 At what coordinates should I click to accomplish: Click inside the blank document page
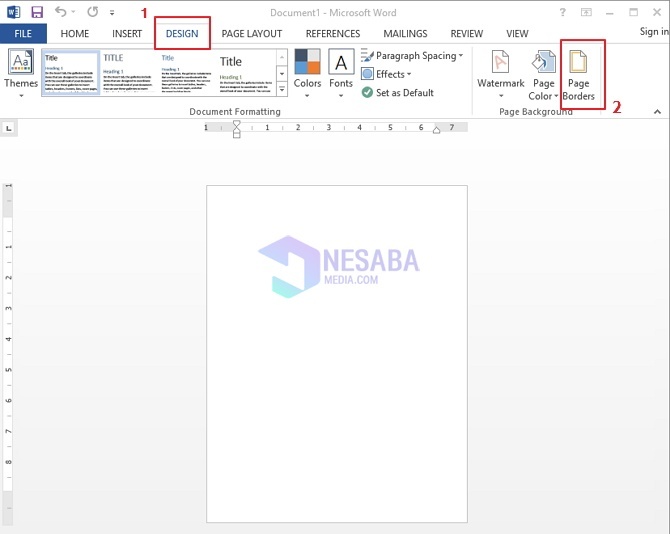click(337, 354)
